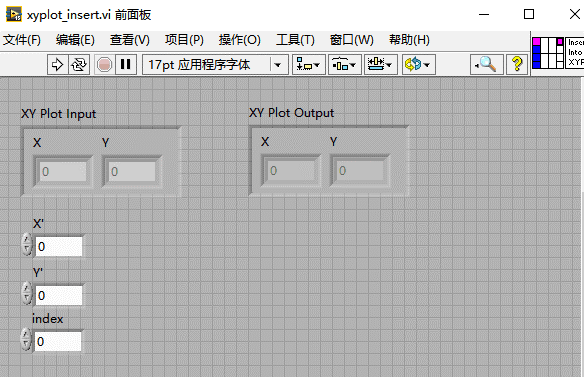The height and width of the screenshot is (377, 584).
Task: Click the VI icon in corner
Action: pos(575,53)
